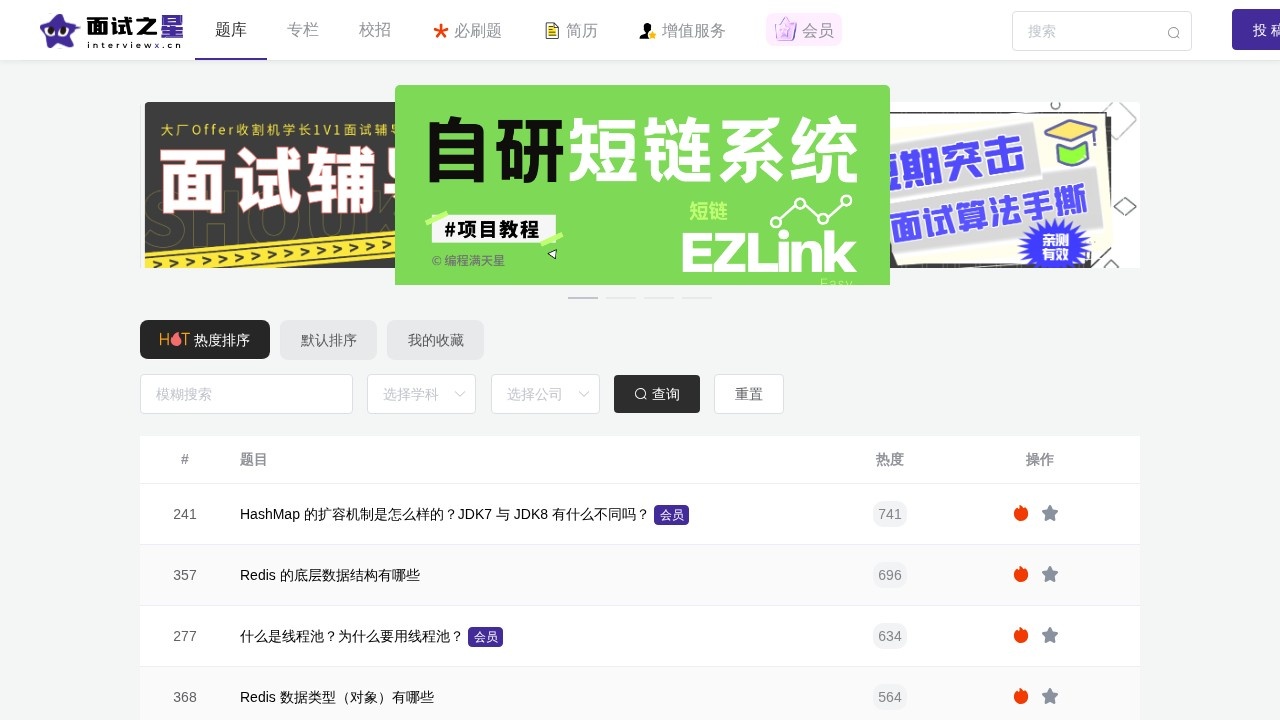Viewport: 1280px width, 720px height.
Task: Click the 重置 reset button
Action: (x=749, y=394)
